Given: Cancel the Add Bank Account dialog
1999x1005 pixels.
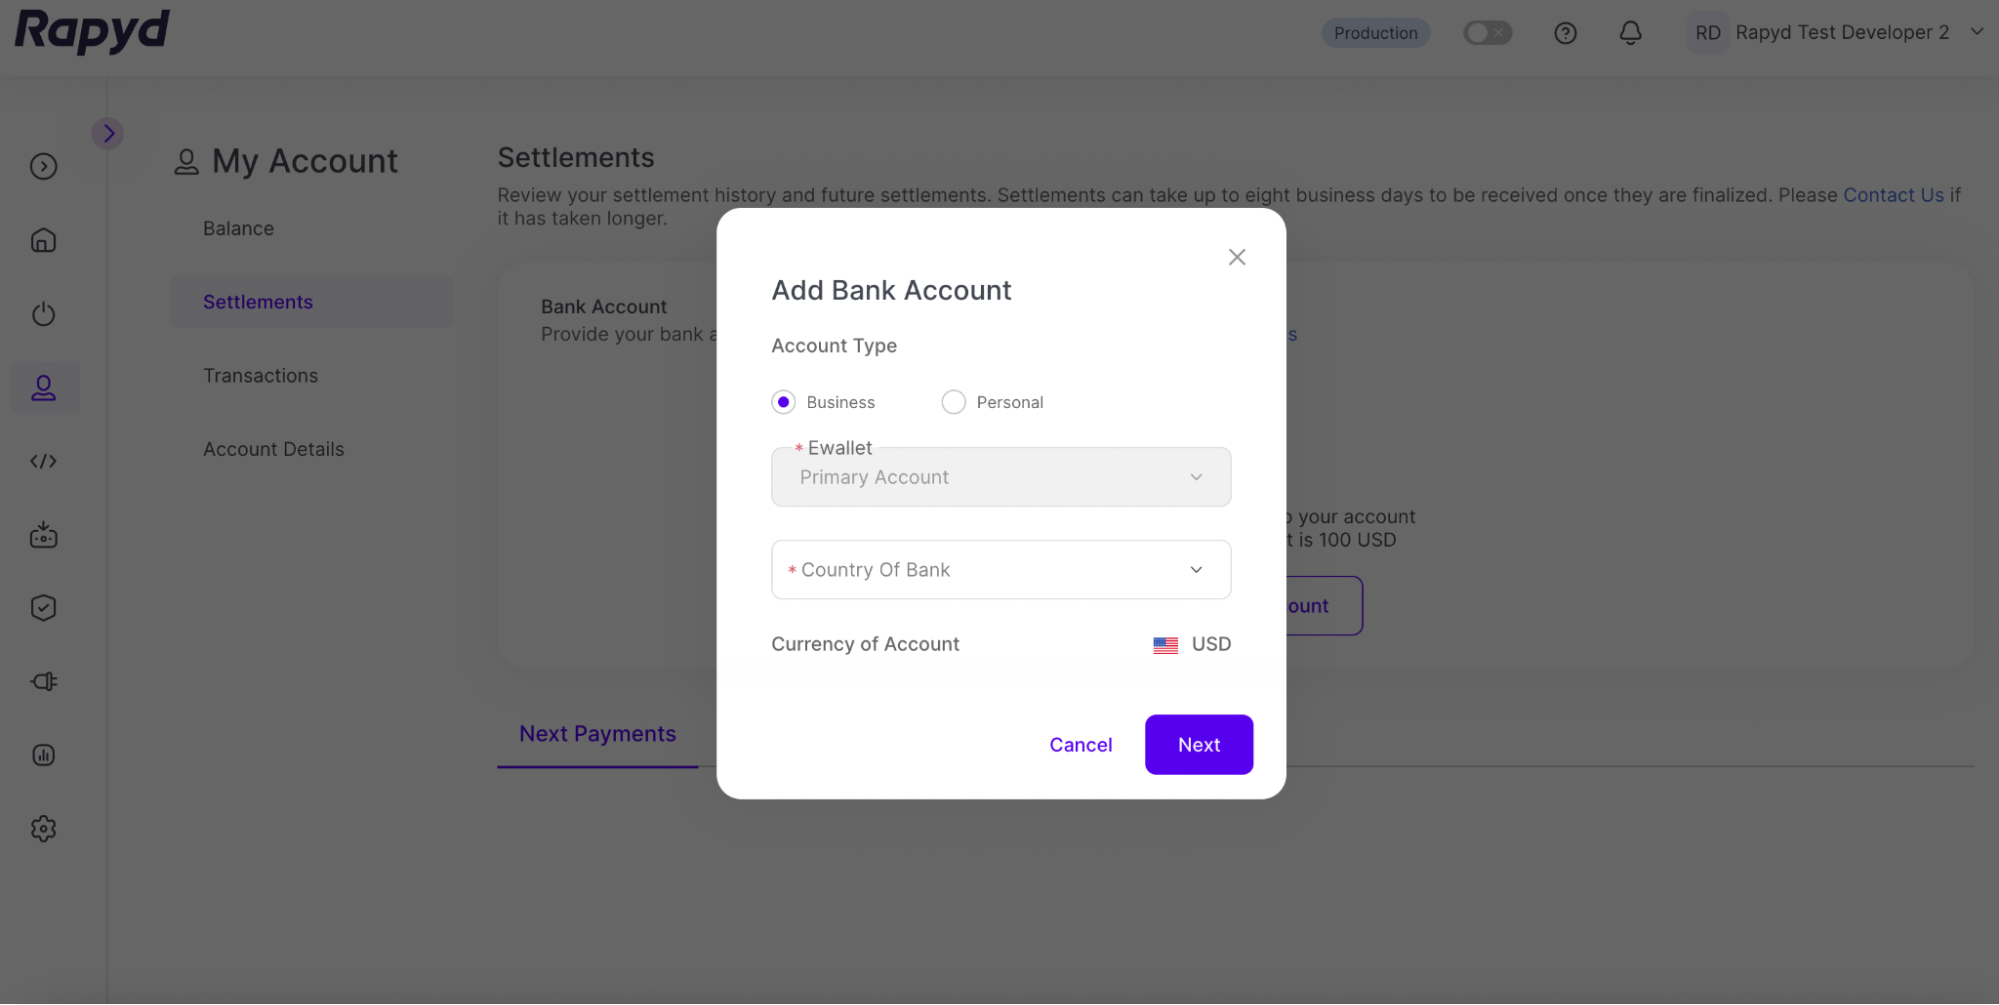Looking at the screenshot, I should point(1080,745).
